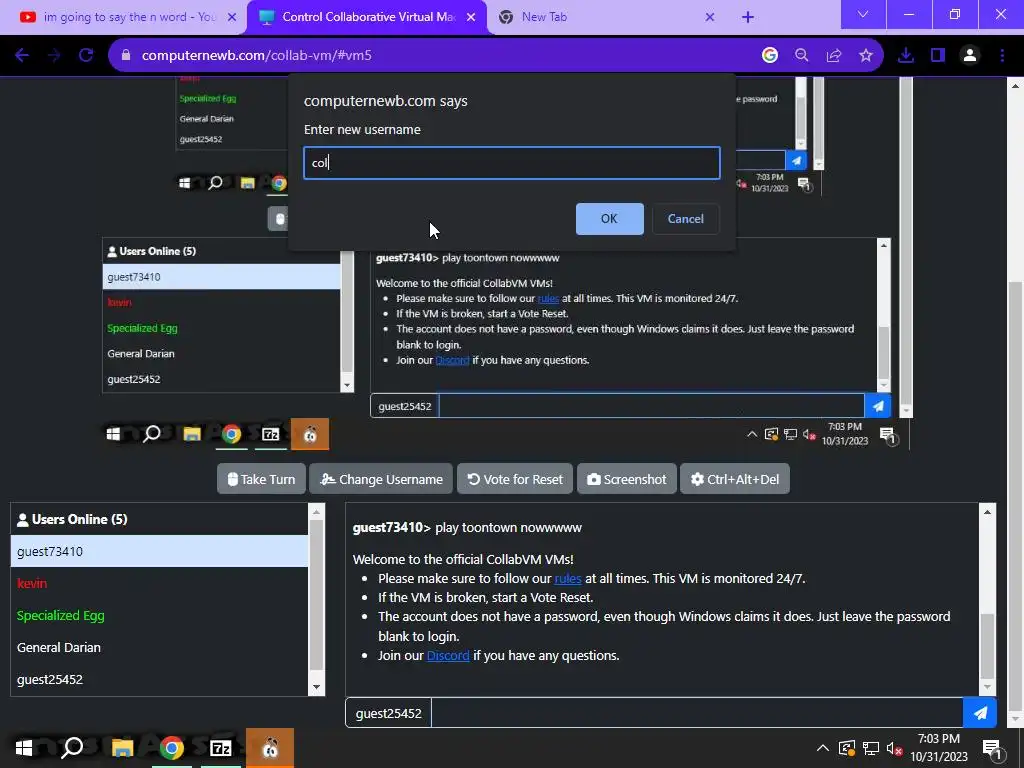
Task: Open the Windows Start menu
Action: [x=24, y=748]
